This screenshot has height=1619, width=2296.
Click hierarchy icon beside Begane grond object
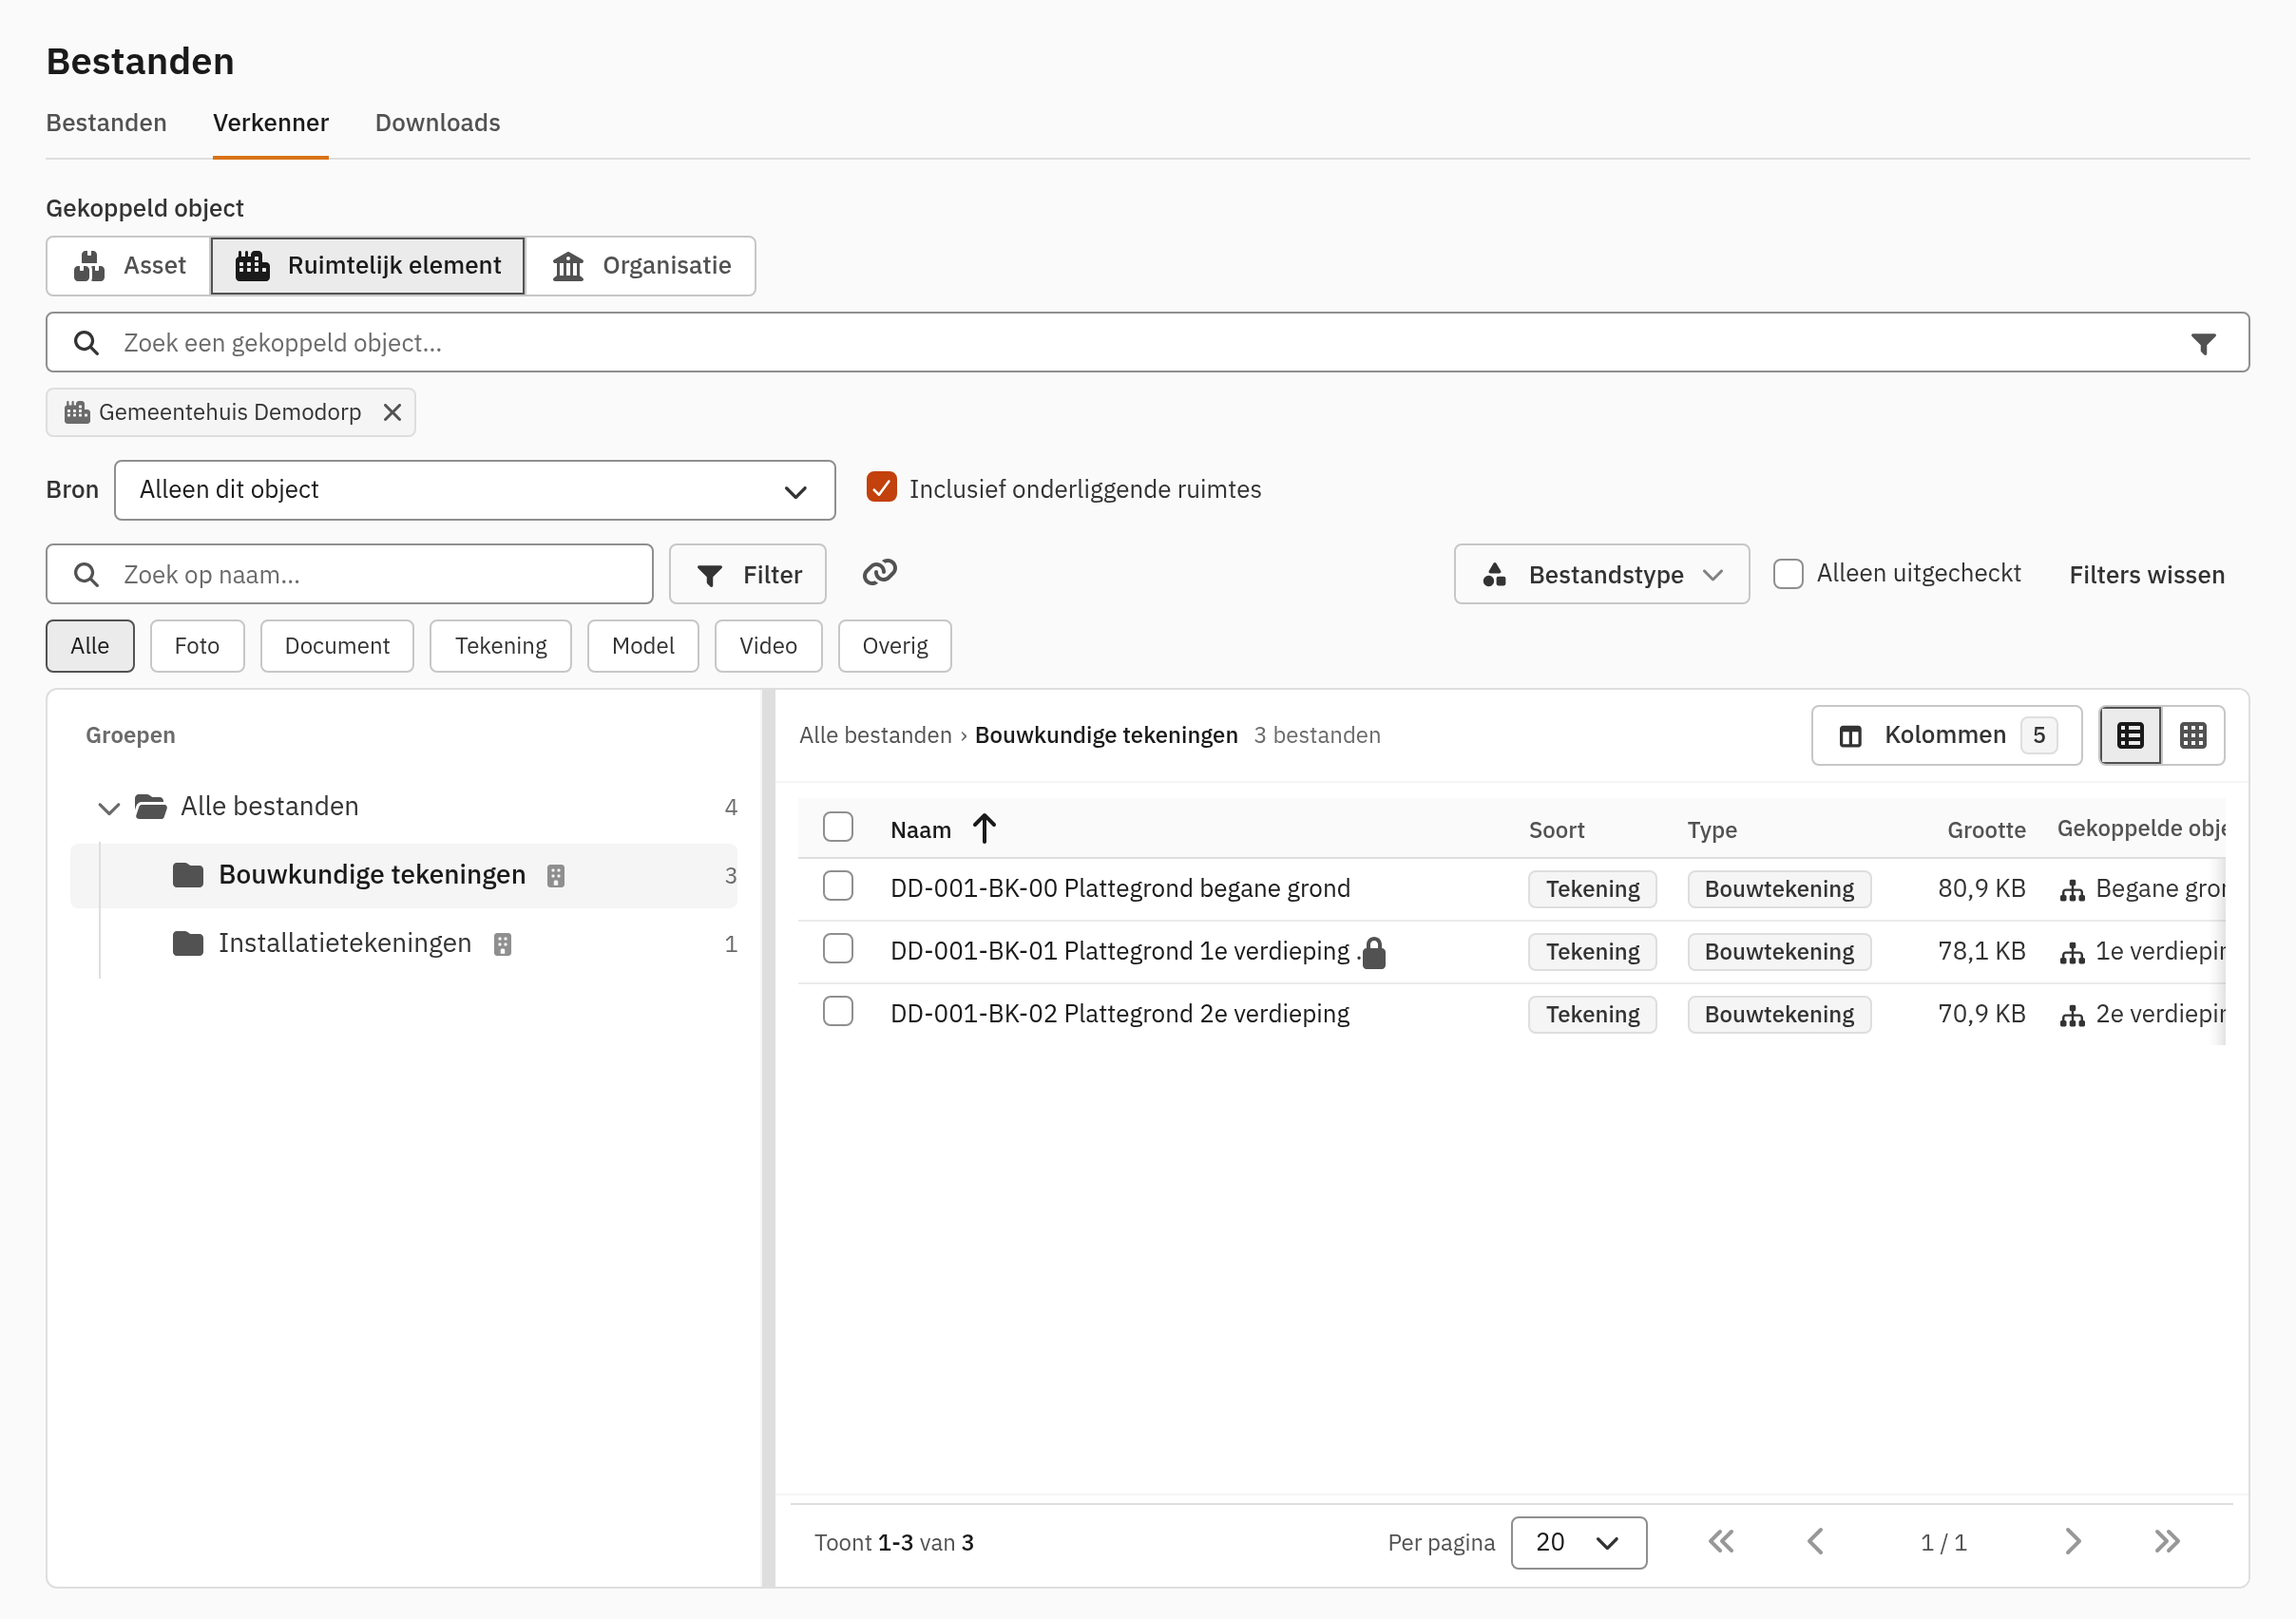point(2072,889)
